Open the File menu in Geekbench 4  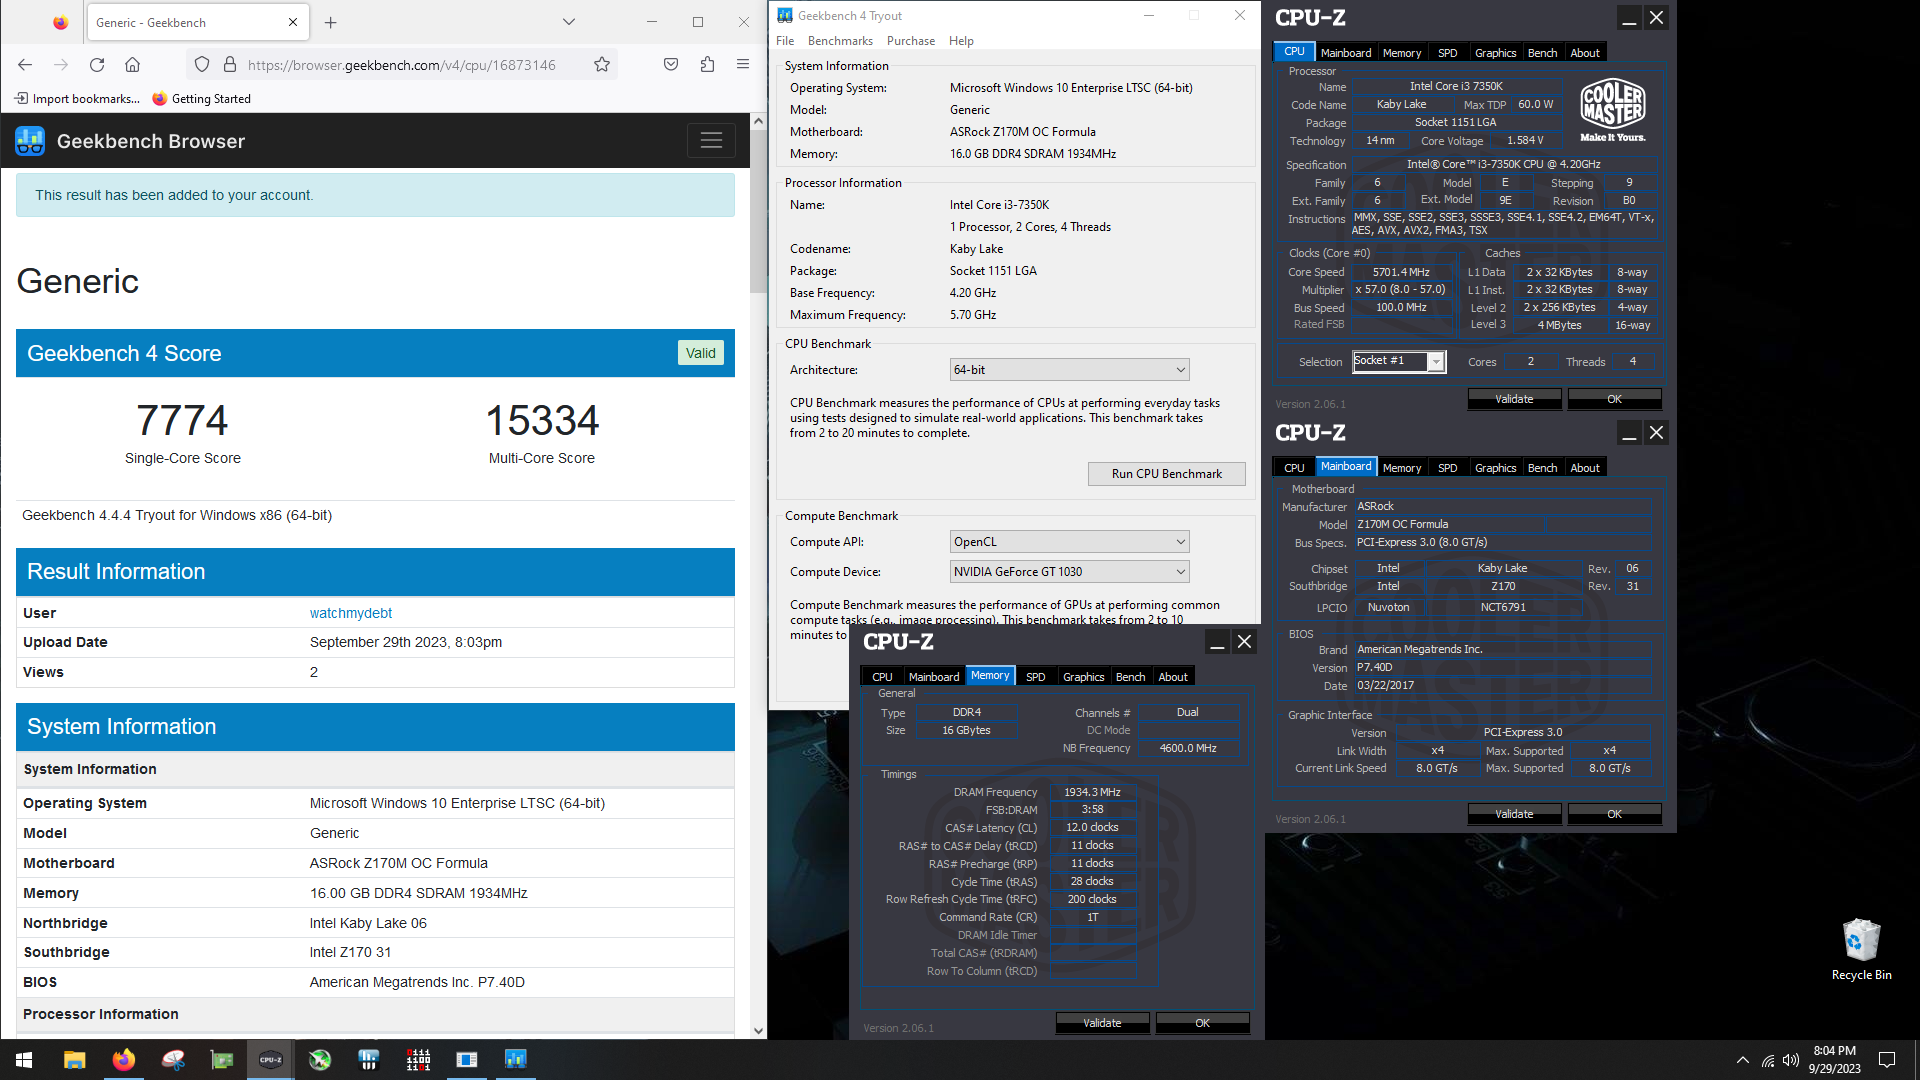coord(785,41)
